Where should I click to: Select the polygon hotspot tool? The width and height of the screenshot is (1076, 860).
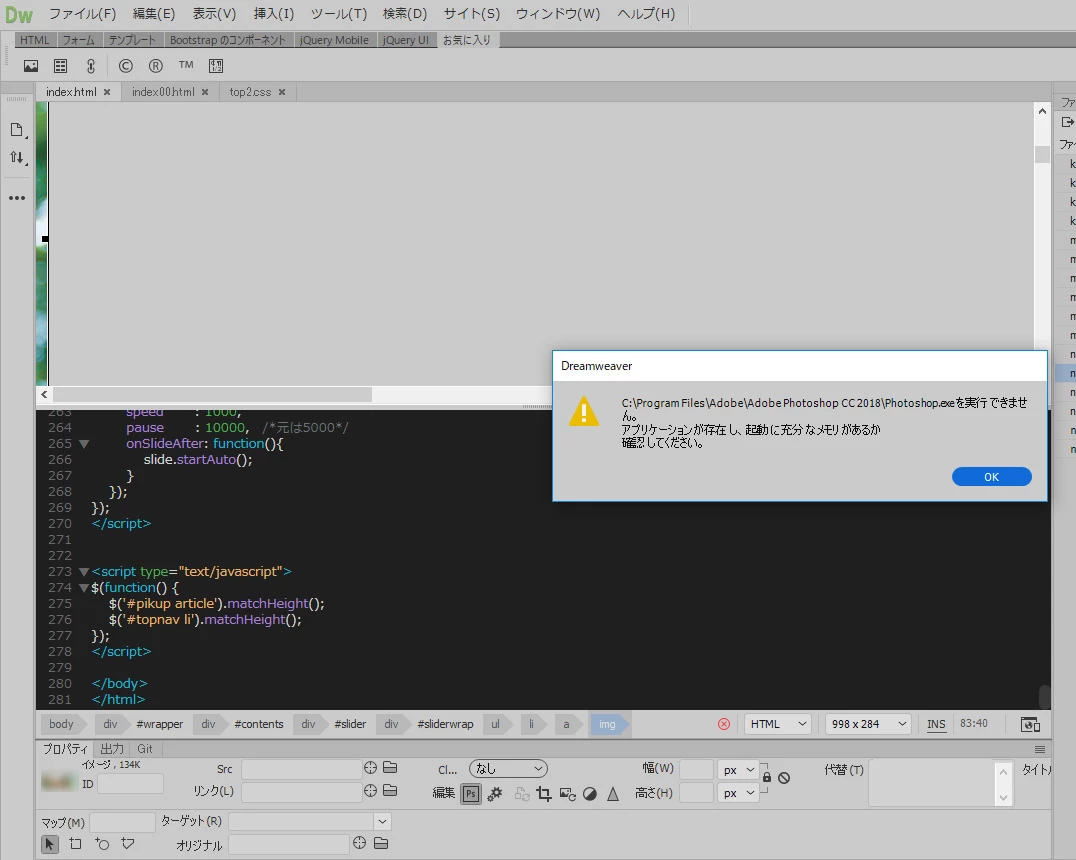click(x=128, y=843)
